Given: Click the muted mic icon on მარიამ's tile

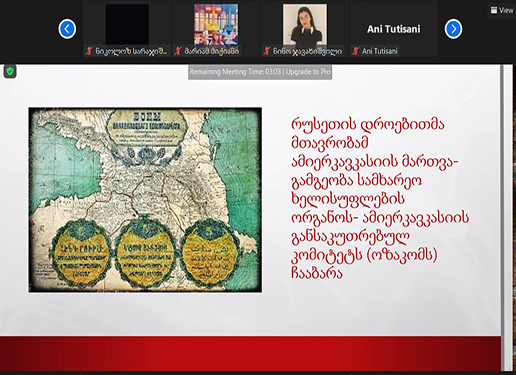Looking at the screenshot, I should tap(178, 51).
